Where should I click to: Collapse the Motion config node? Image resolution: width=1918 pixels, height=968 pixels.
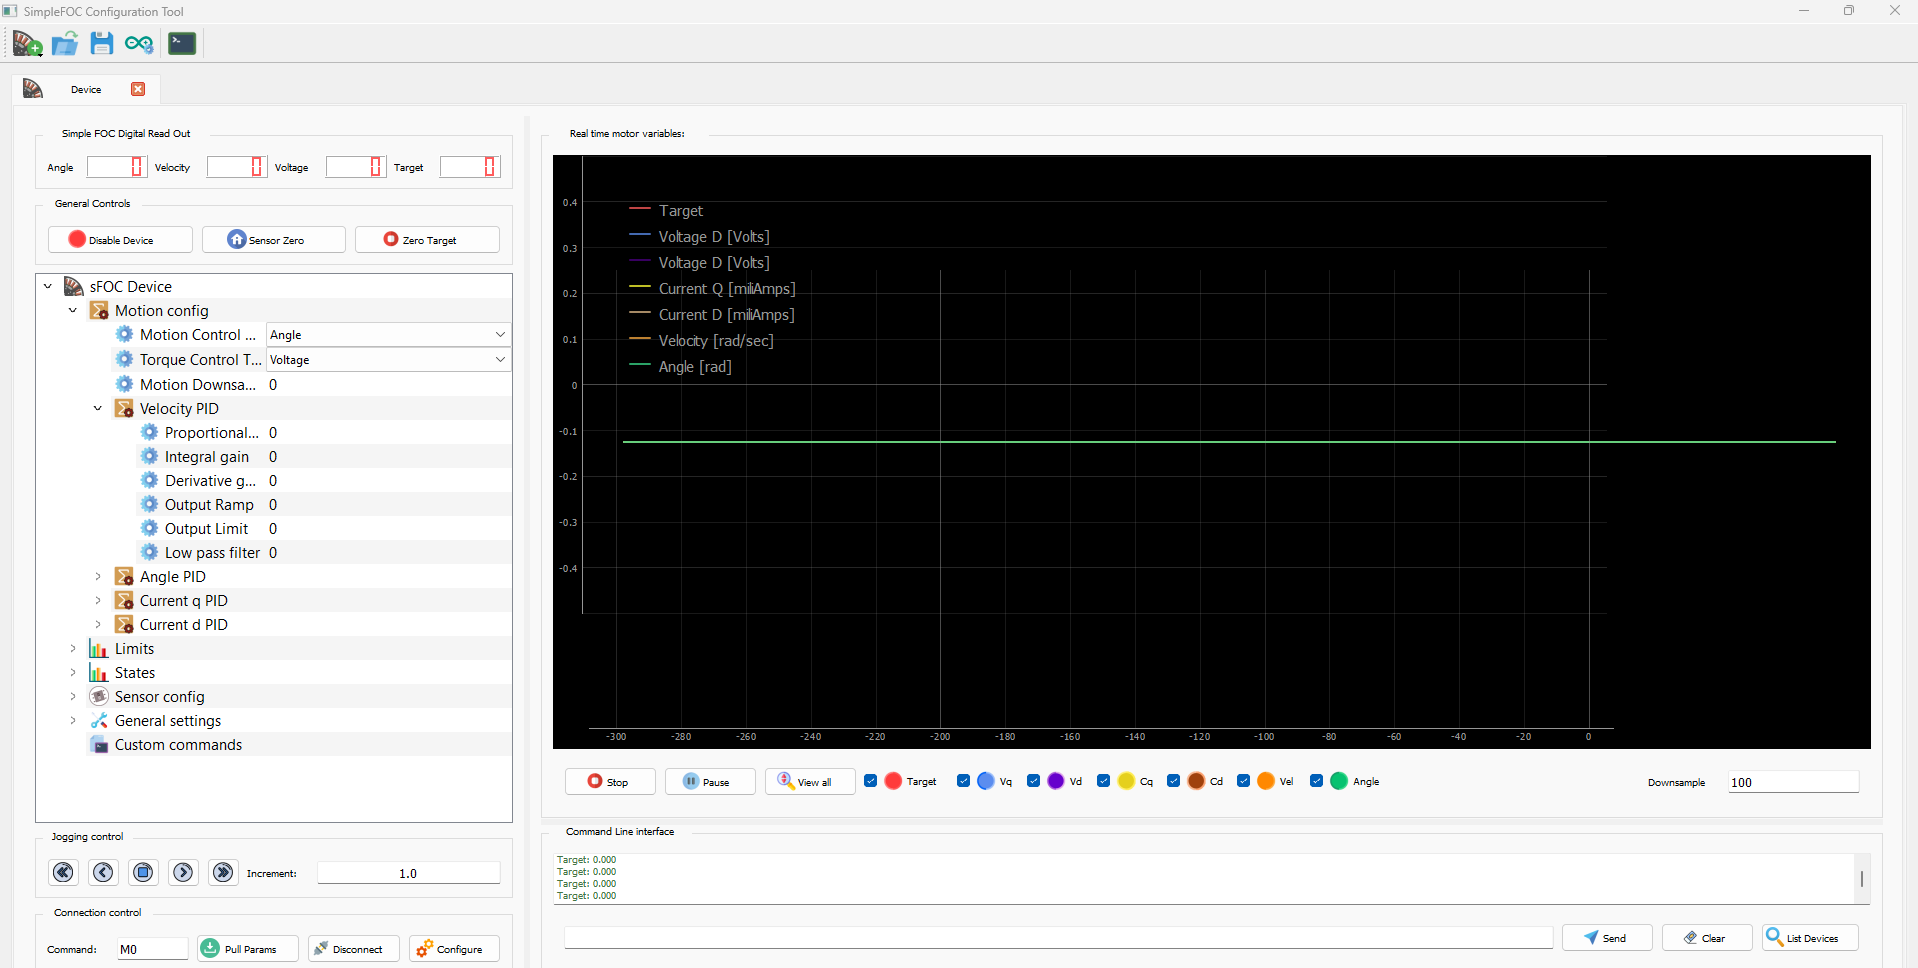73,310
